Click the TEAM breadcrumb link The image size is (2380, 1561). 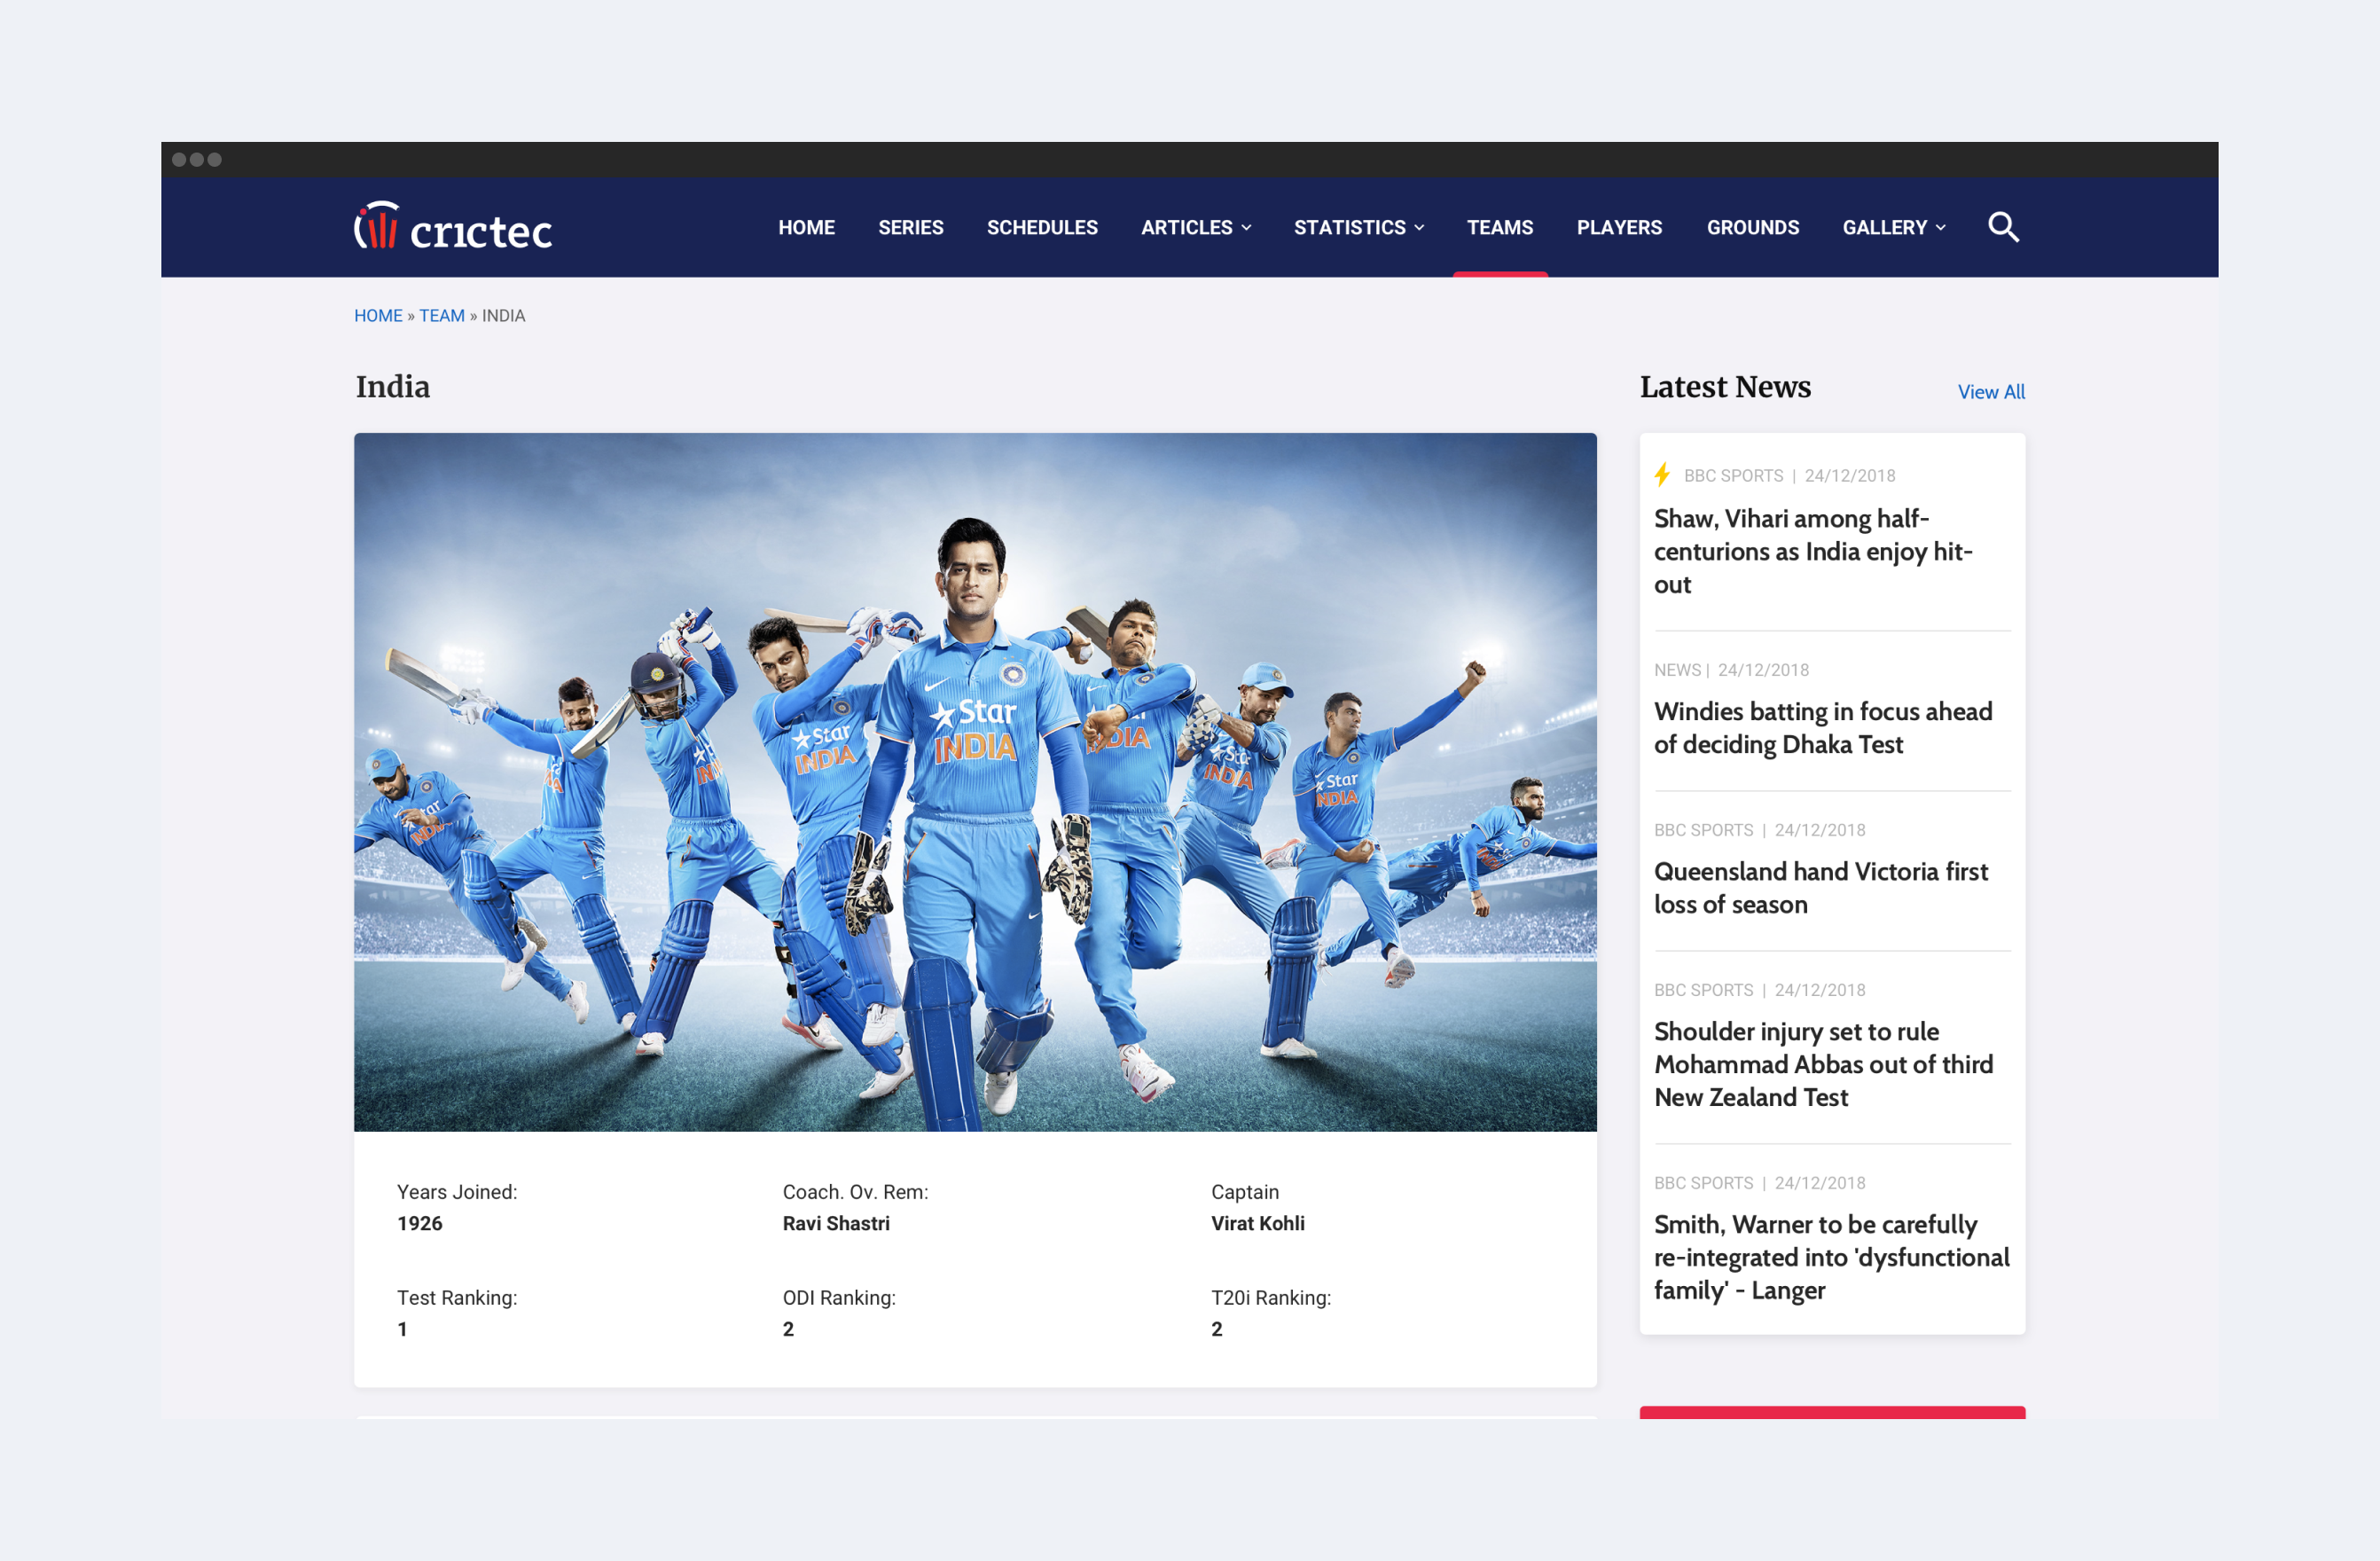[441, 316]
